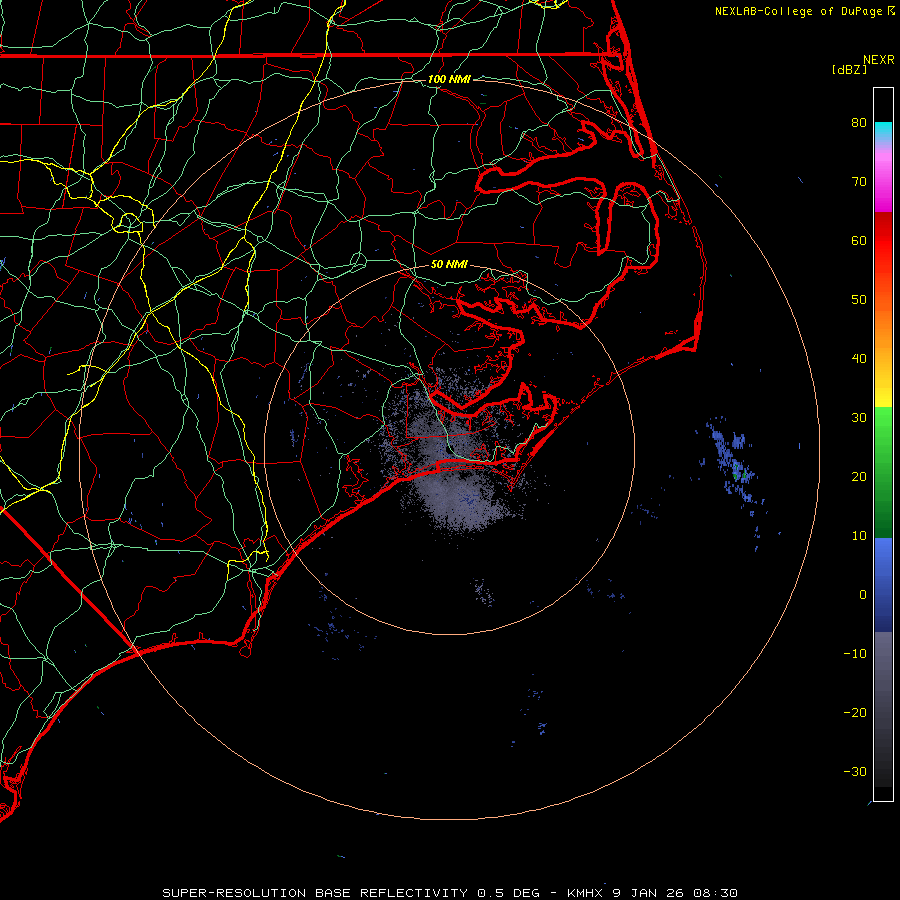Click the 40 value on the dBZ scale
The image size is (900, 900).
pos(859,358)
